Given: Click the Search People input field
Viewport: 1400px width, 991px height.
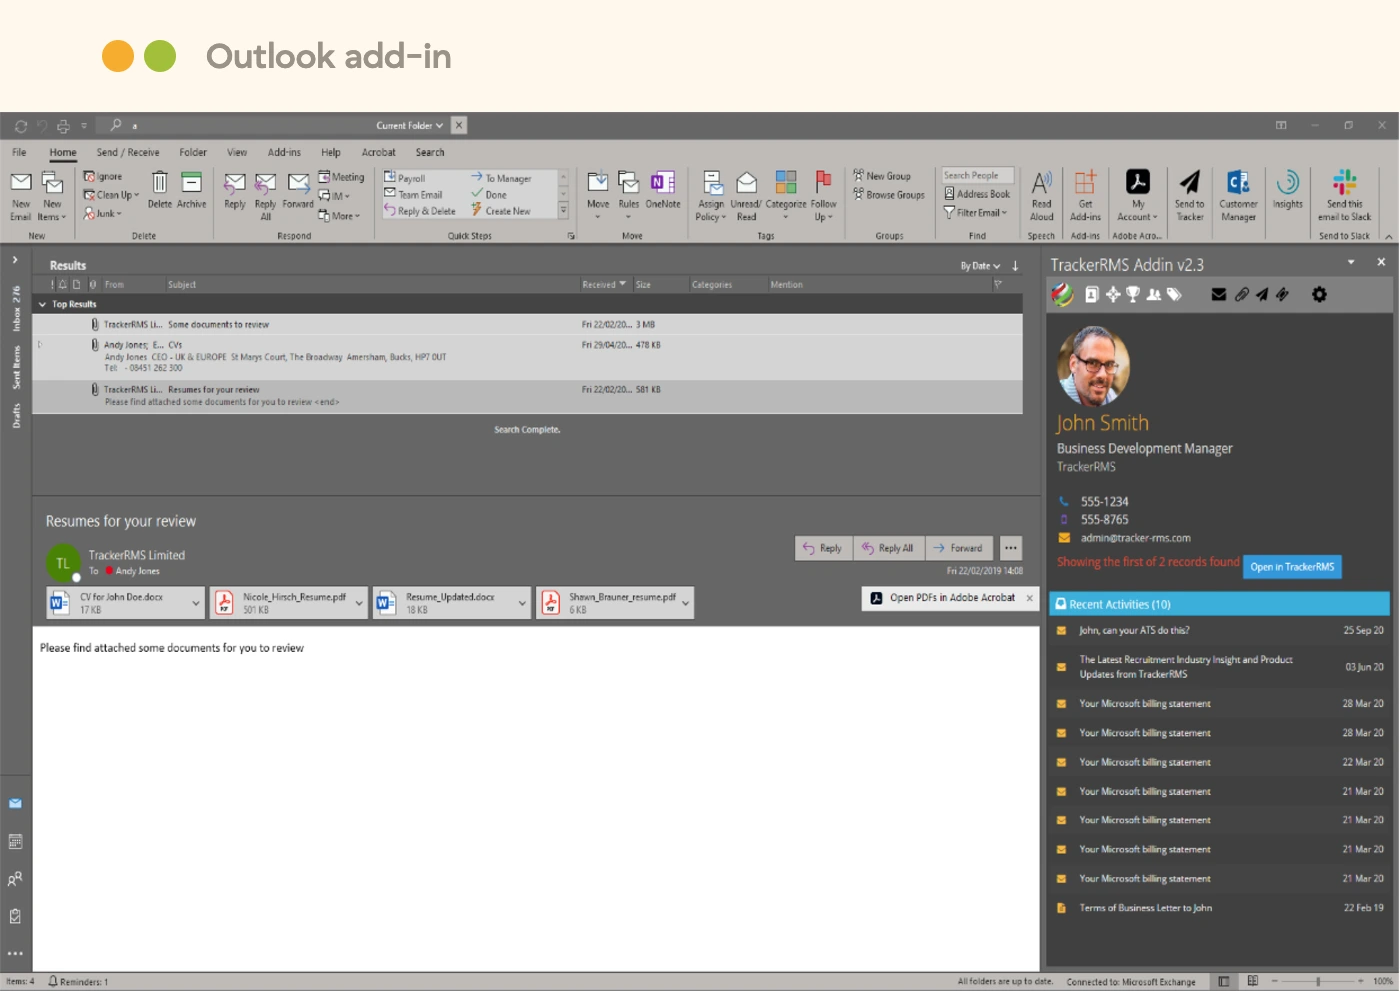Looking at the screenshot, I should [978, 176].
